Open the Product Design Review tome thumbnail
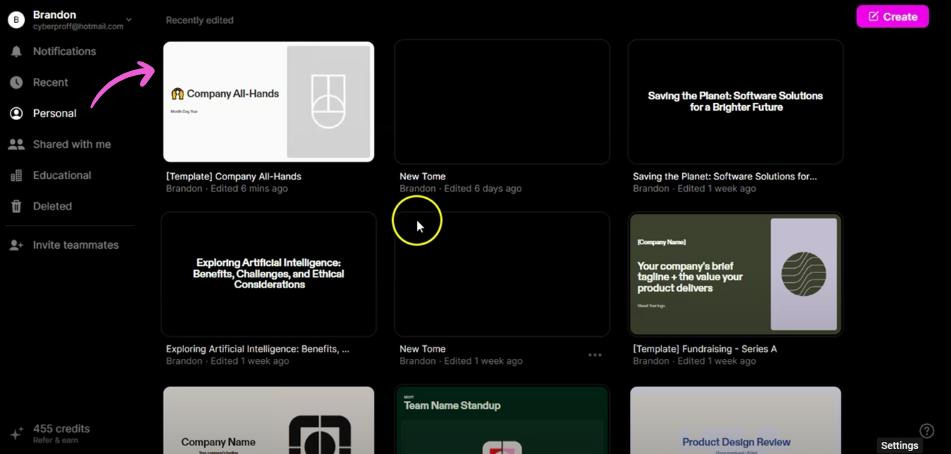The height and width of the screenshot is (454, 951). (735, 420)
